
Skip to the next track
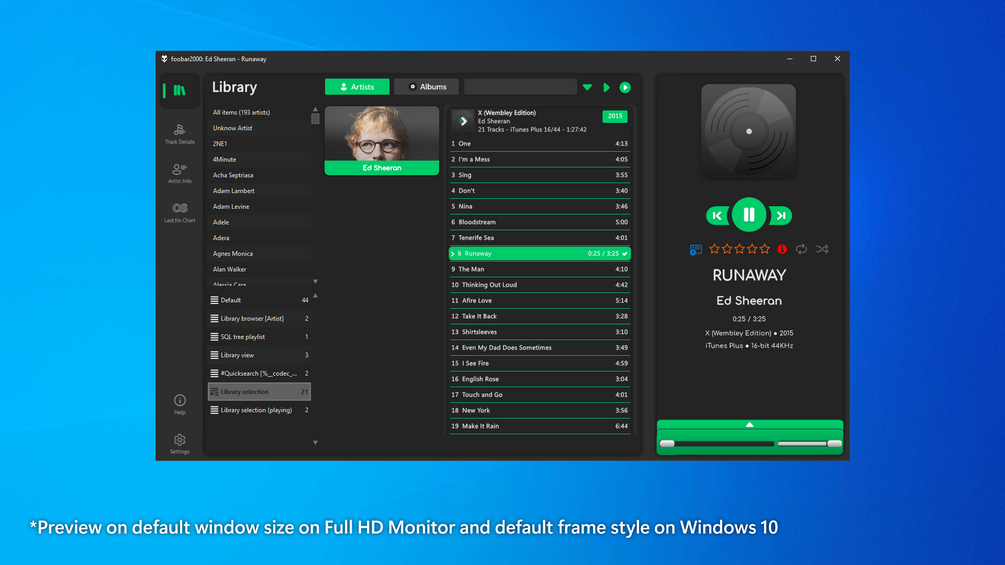781,215
